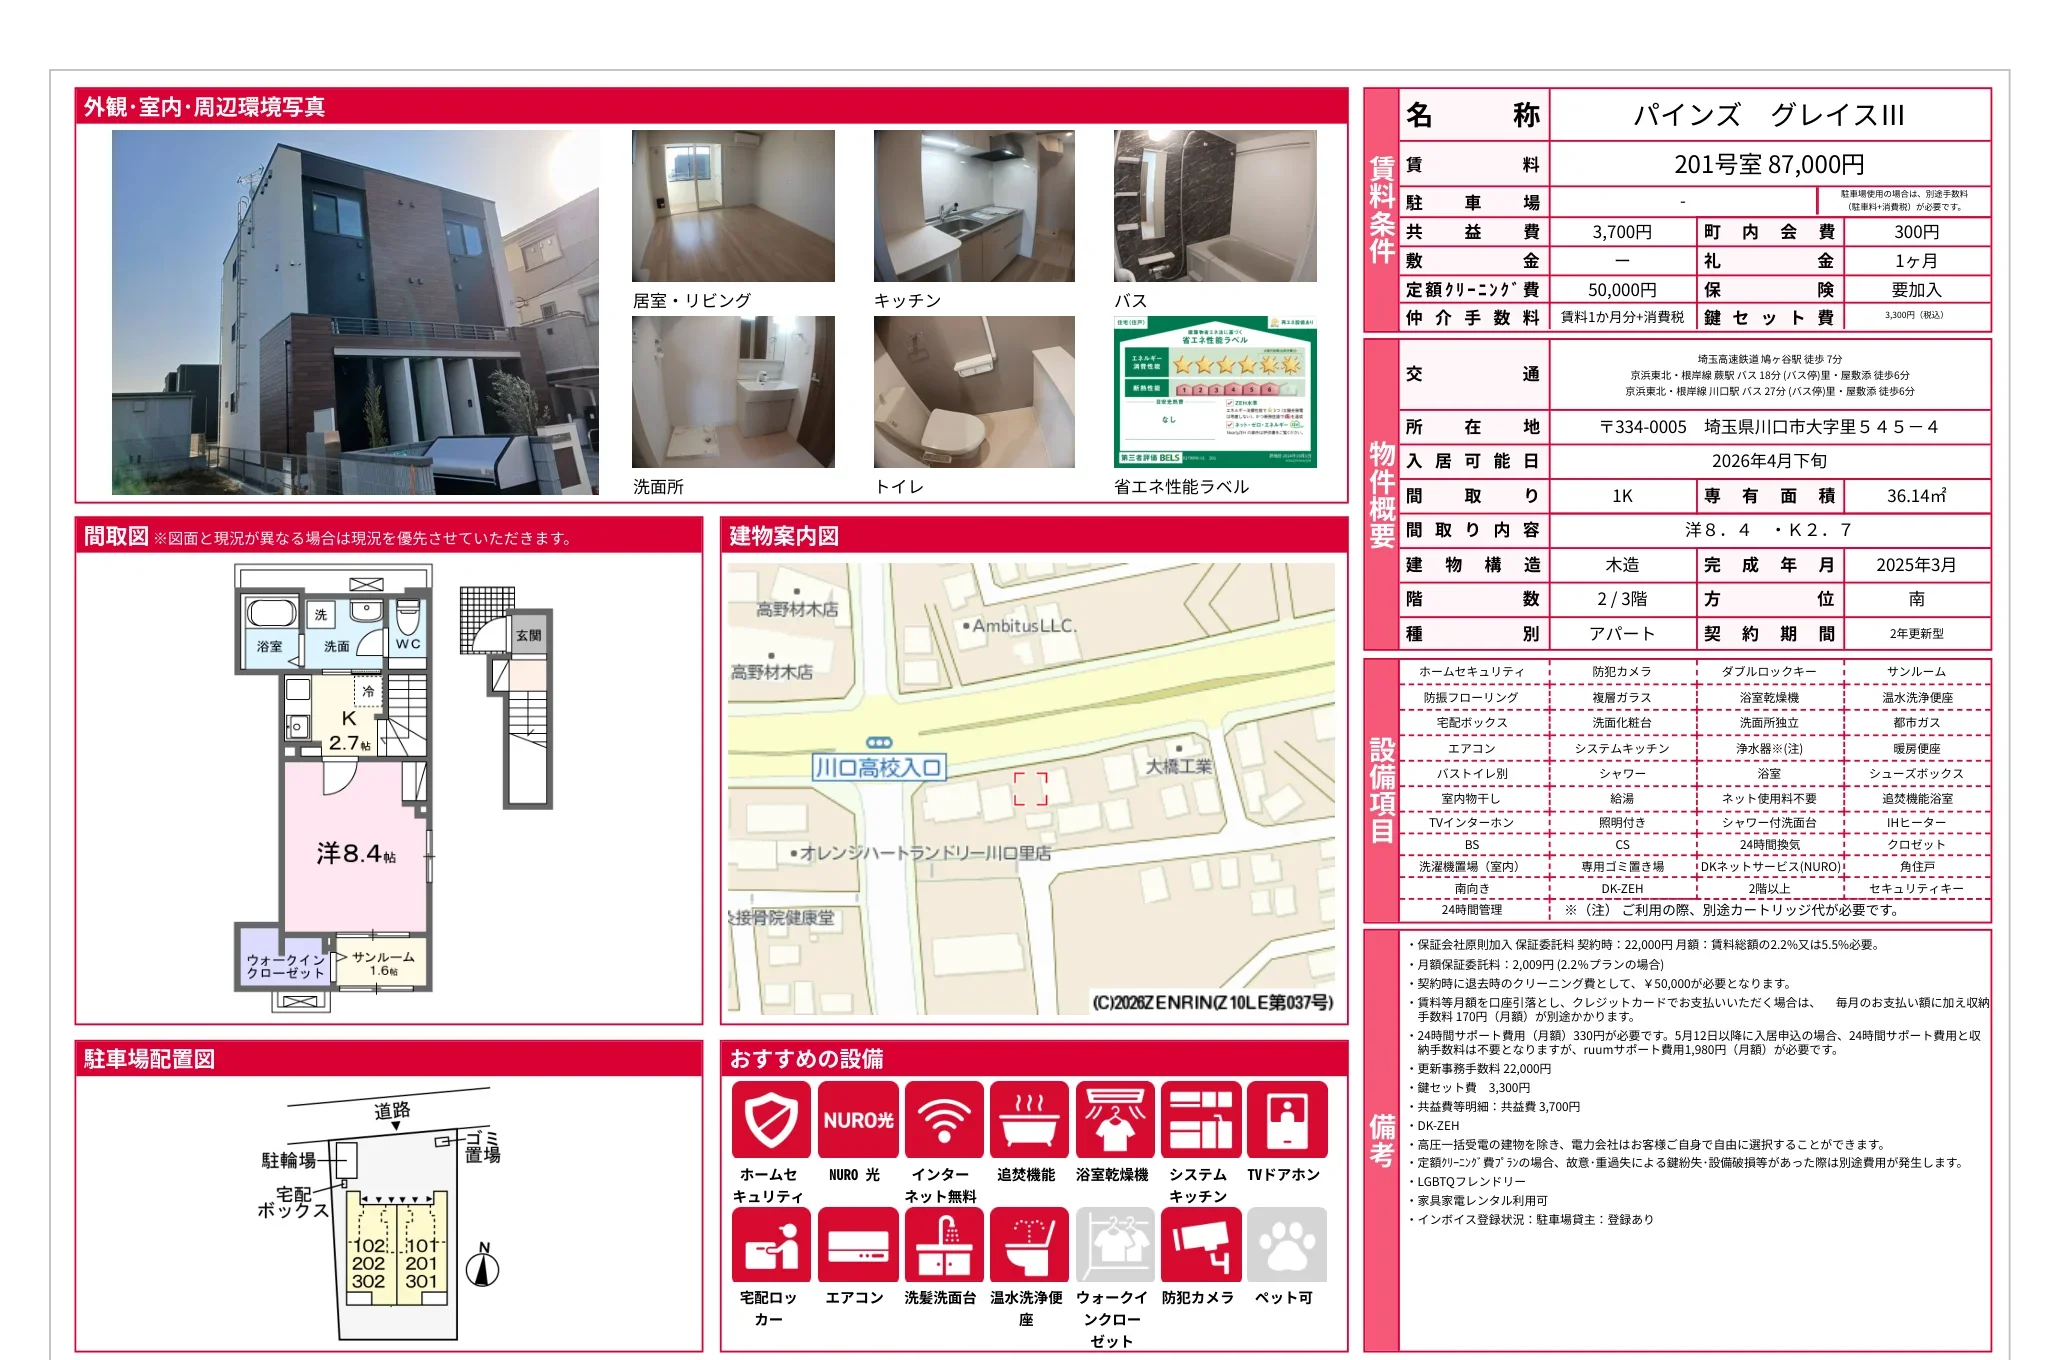This screenshot has width=2056, height=1360.
Task: Click the security camera icon
Action: point(1200,1245)
